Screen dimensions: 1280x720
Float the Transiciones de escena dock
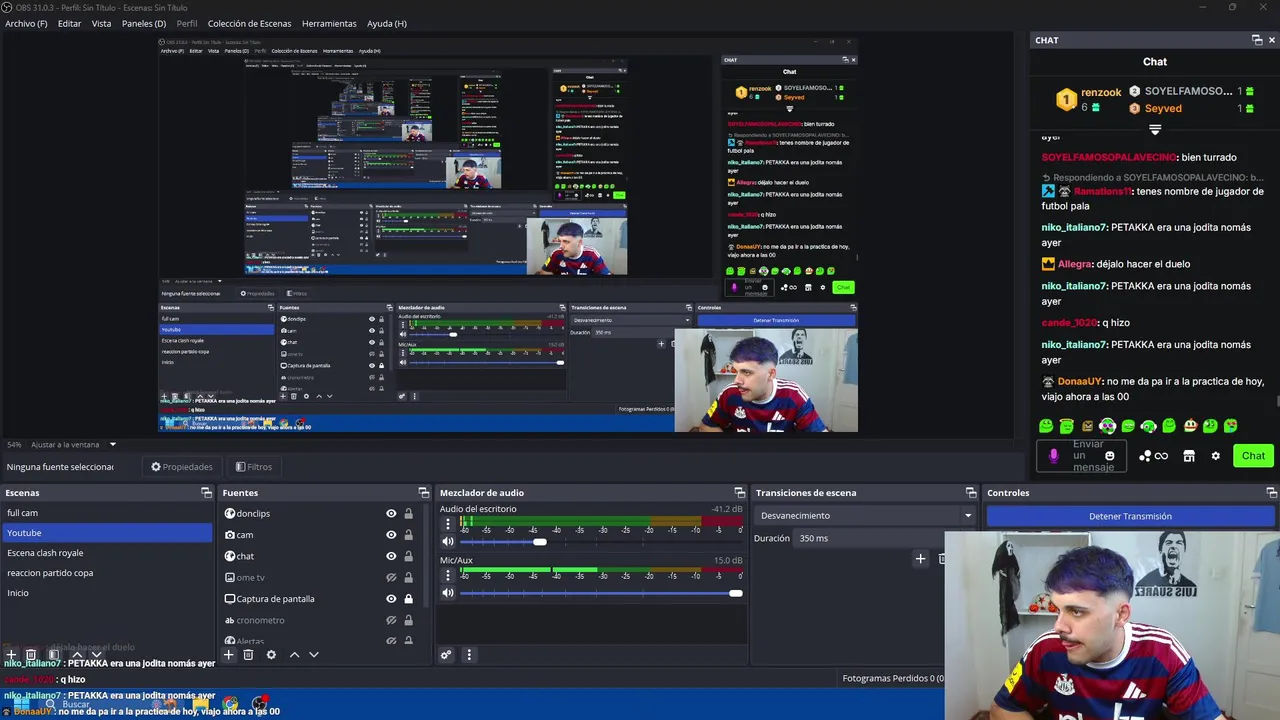click(x=971, y=493)
